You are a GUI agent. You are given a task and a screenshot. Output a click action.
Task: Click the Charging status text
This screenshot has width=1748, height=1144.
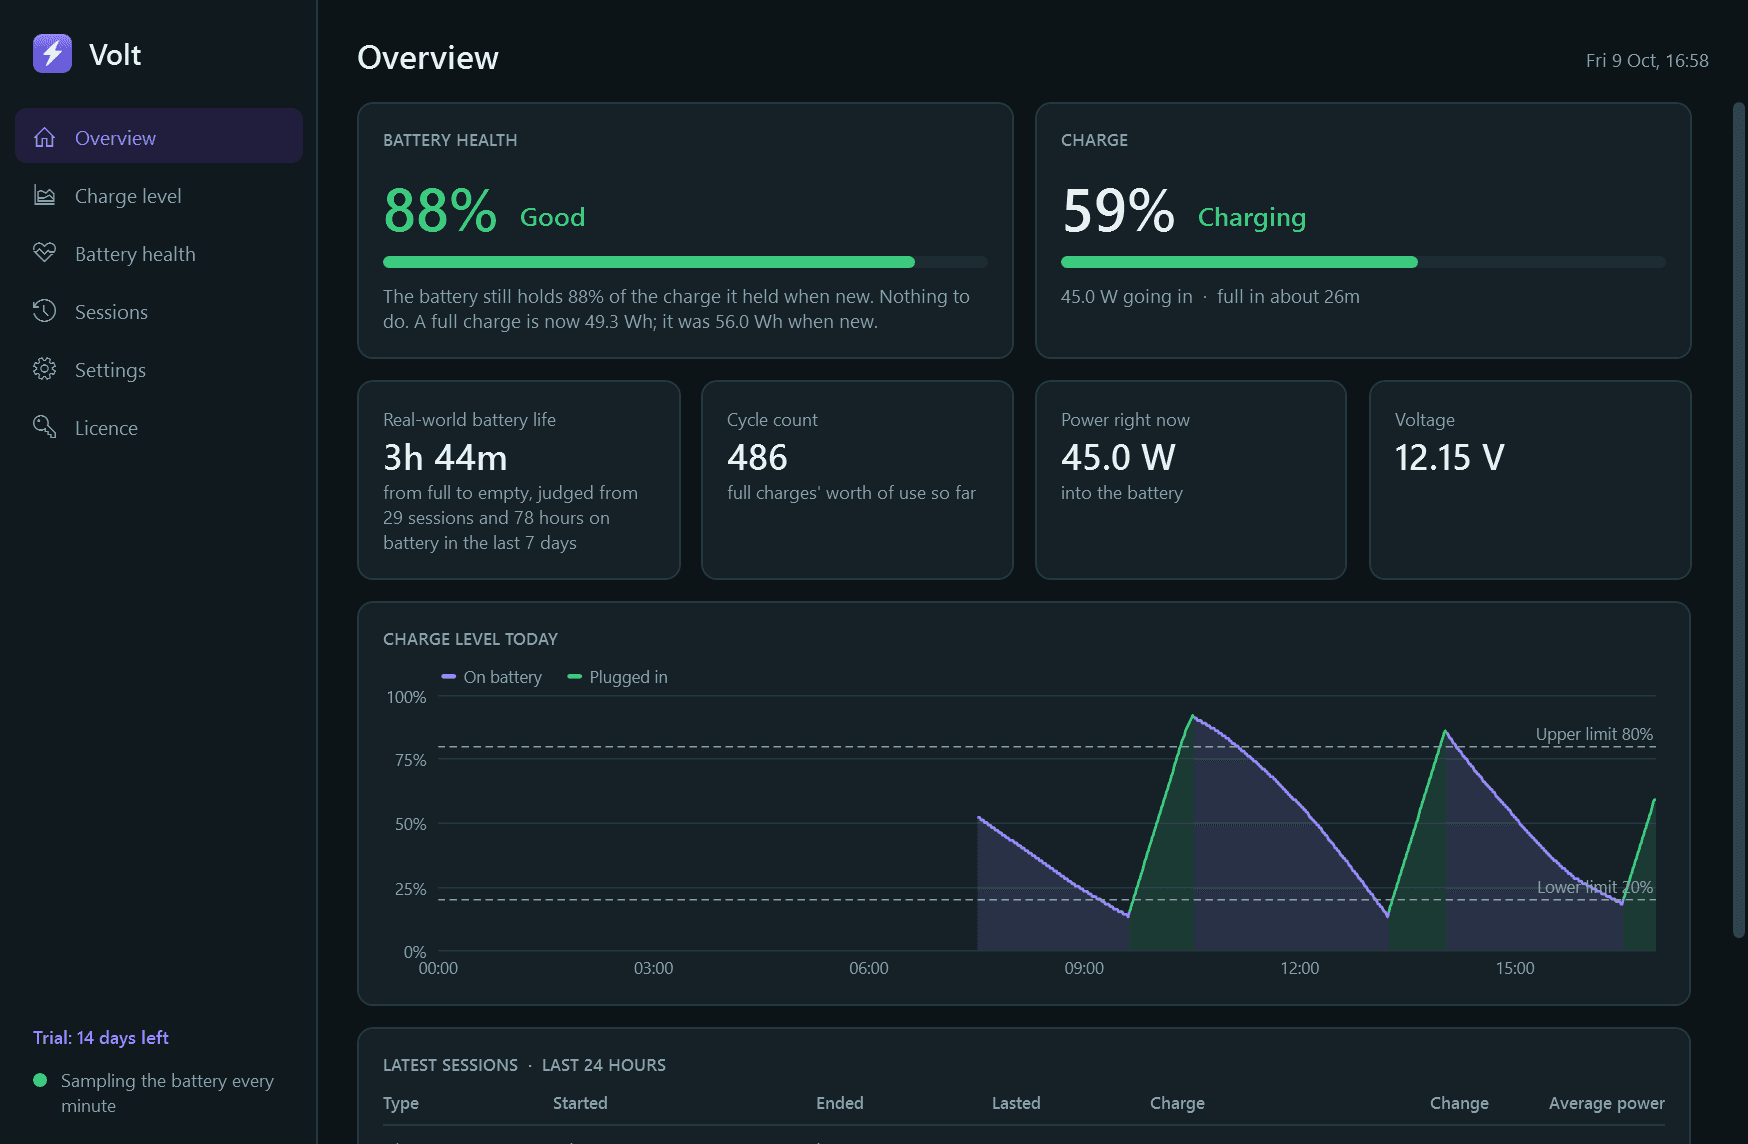pos(1252,217)
